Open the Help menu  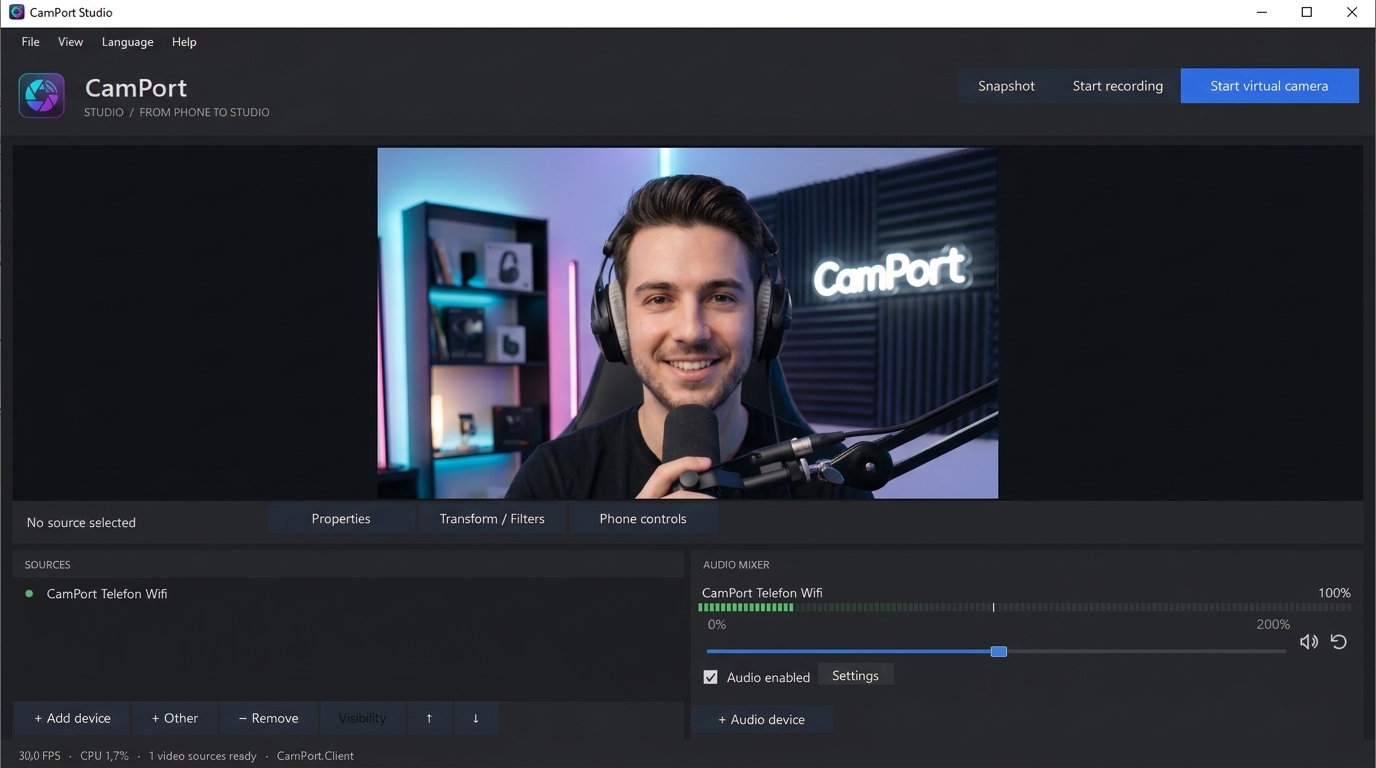pos(184,42)
